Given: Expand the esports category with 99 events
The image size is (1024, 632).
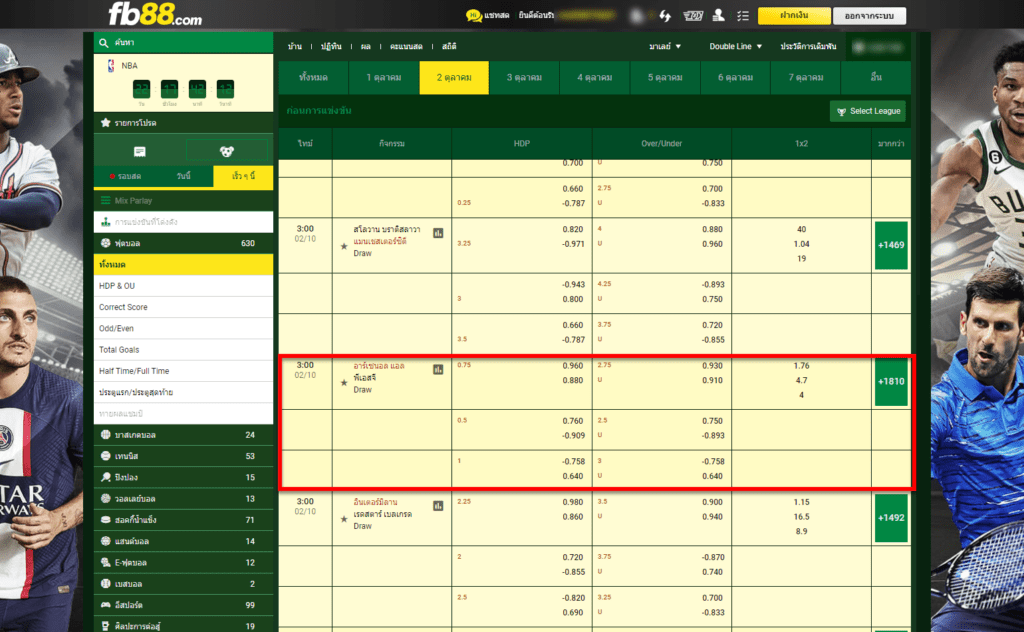Looking at the screenshot, I should coord(184,605).
